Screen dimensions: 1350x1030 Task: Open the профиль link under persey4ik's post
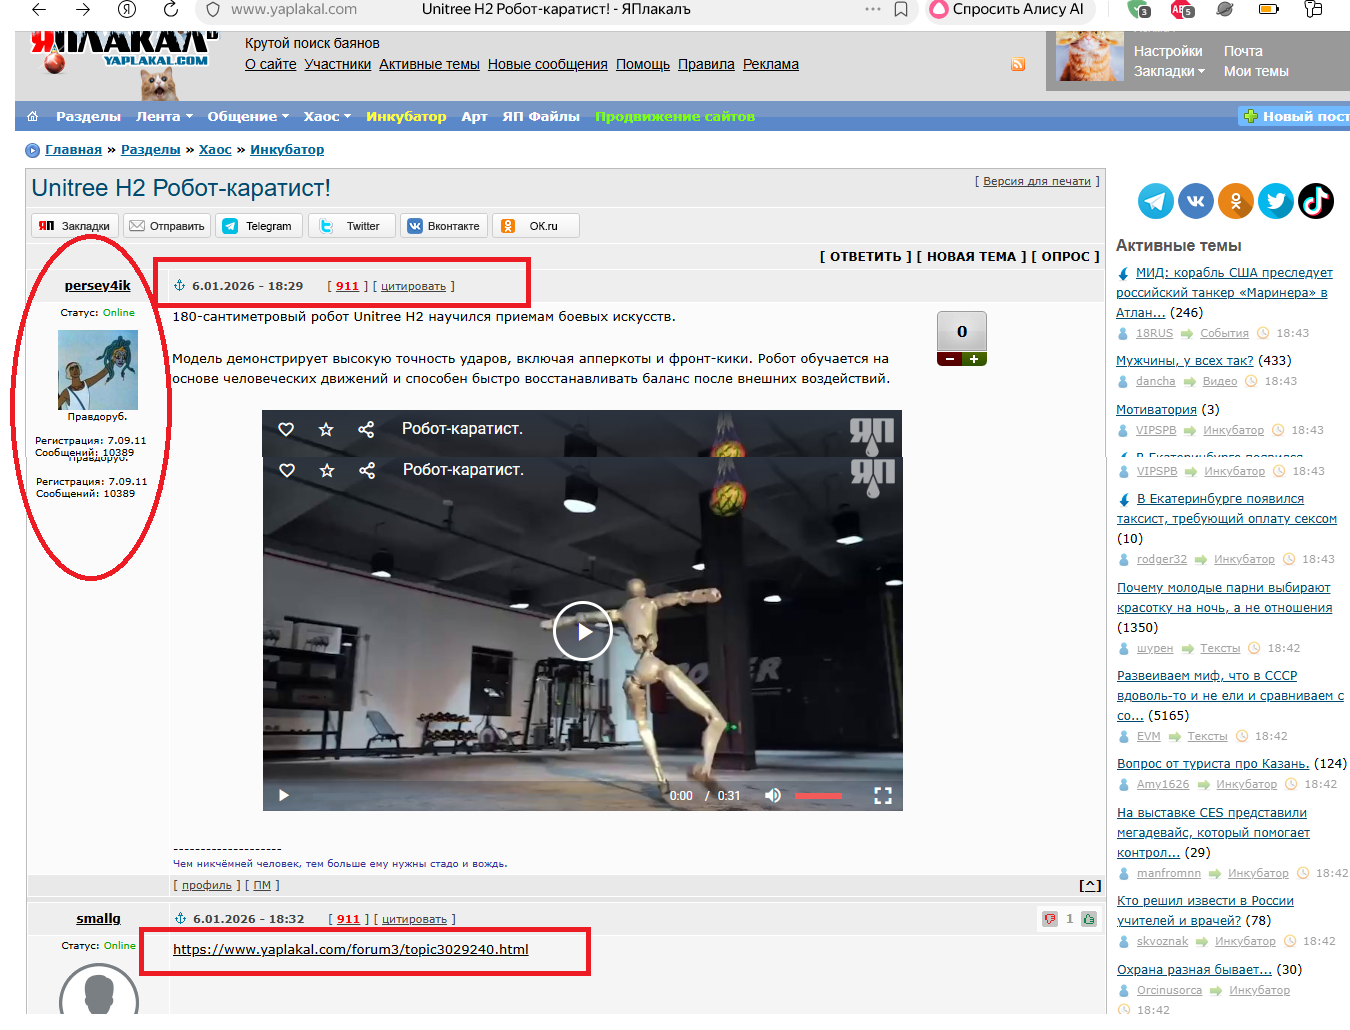(206, 885)
